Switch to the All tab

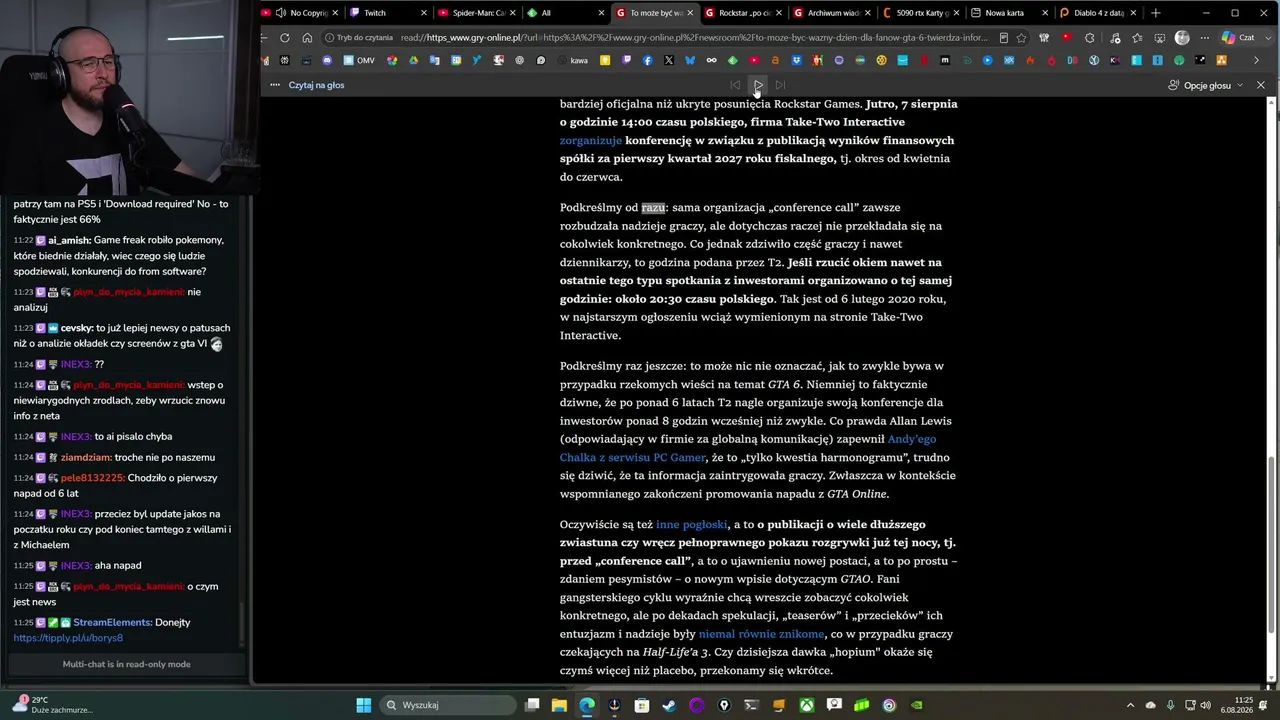[x=566, y=13]
